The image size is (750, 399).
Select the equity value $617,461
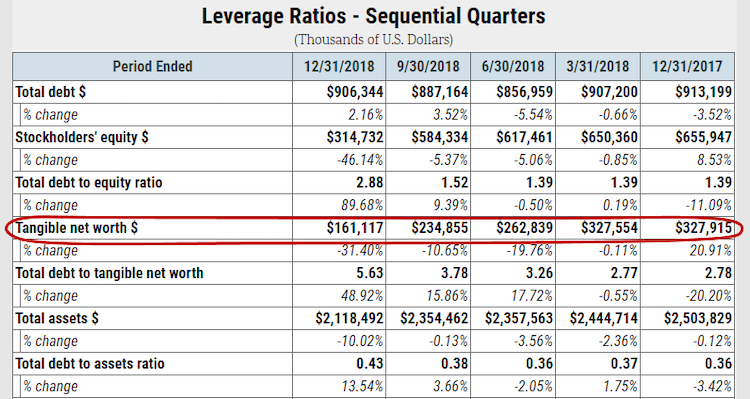[x=525, y=137]
